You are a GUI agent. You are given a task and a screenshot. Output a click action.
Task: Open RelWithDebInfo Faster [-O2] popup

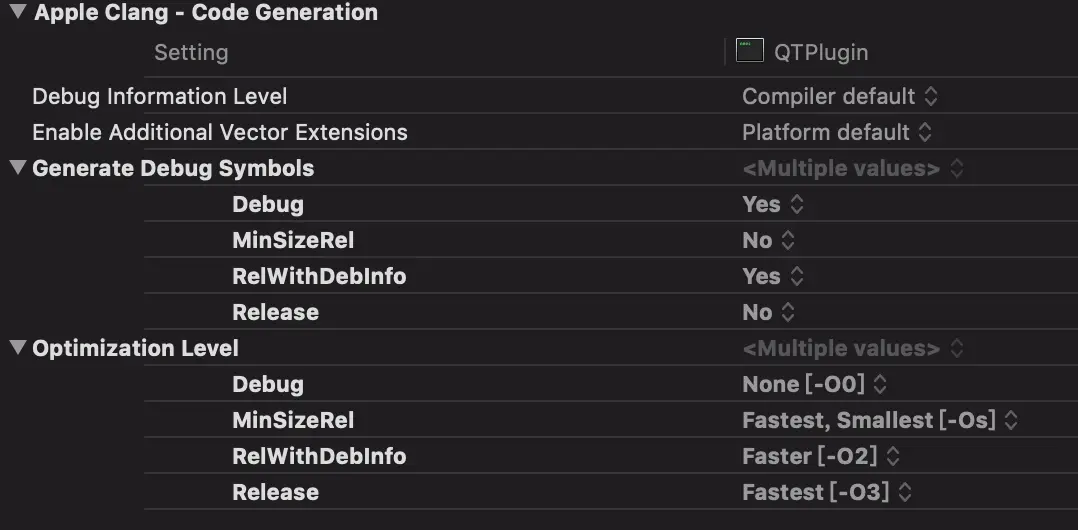click(821, 456)
